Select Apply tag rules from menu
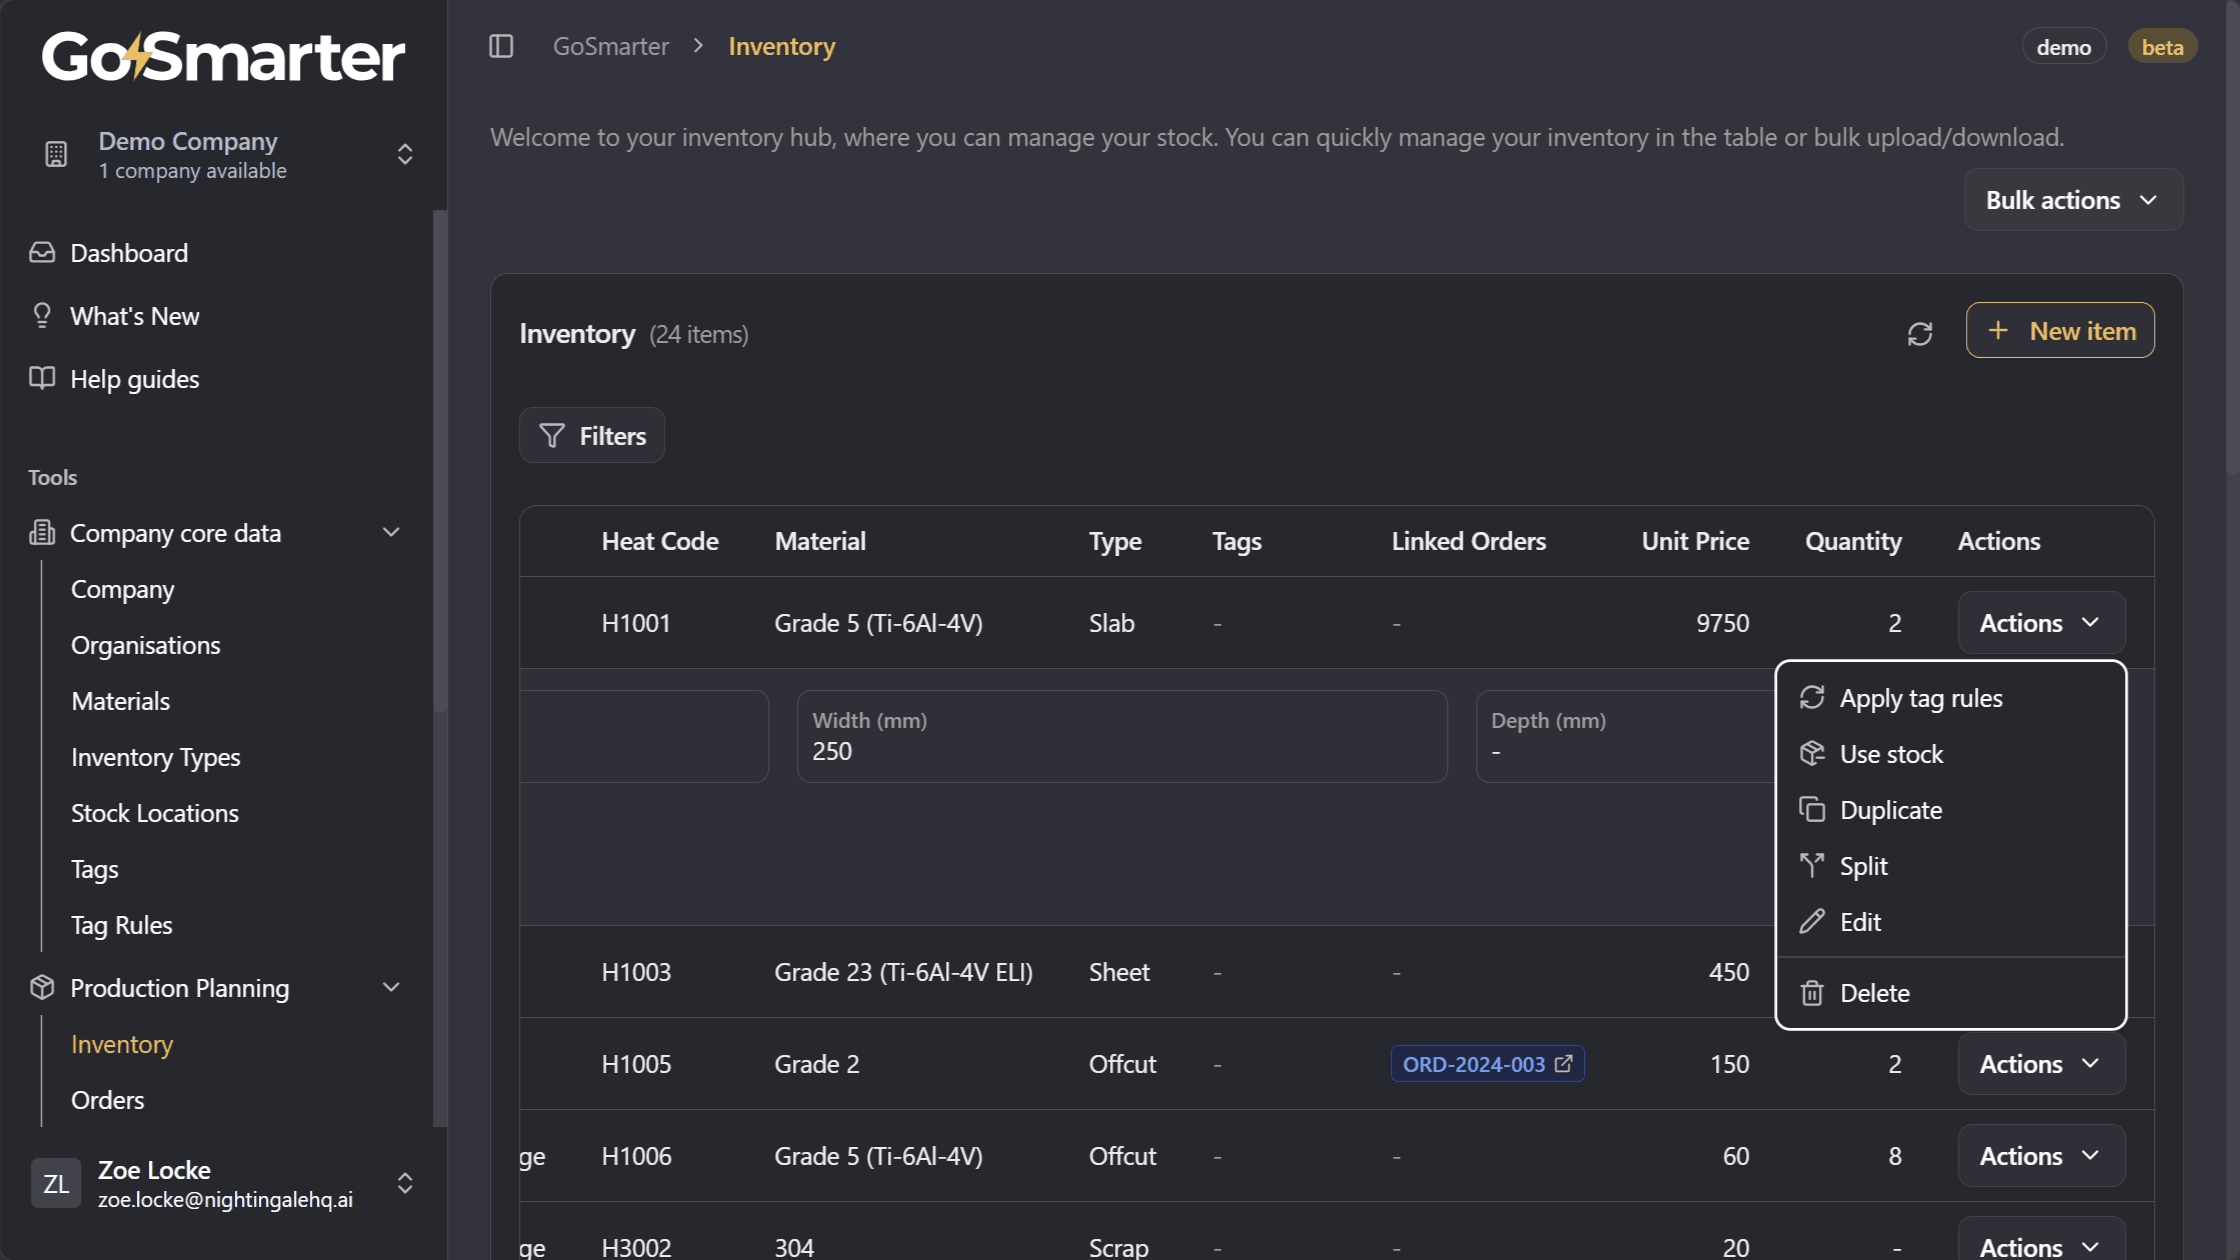The height and width of the screenshot is (1260, 2240). pyautogui.click(x=1950, y=697)
